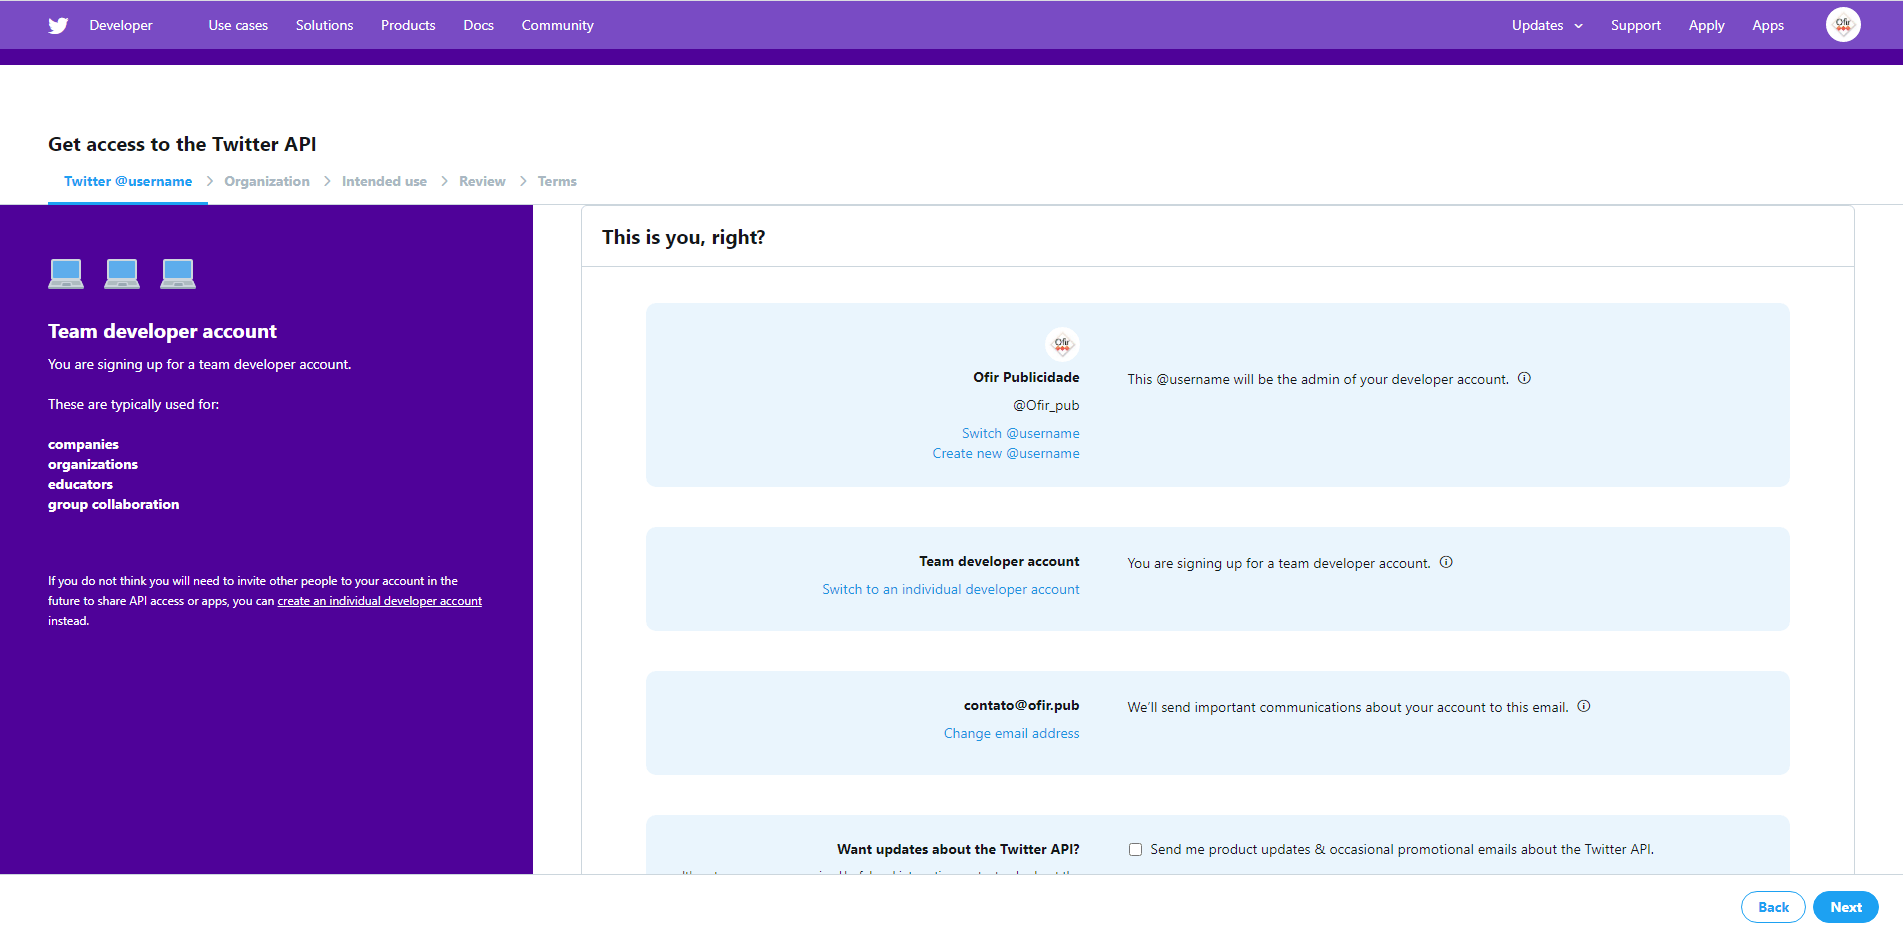
Task: Select the Intended use step tab
Action: pos(384,181)
